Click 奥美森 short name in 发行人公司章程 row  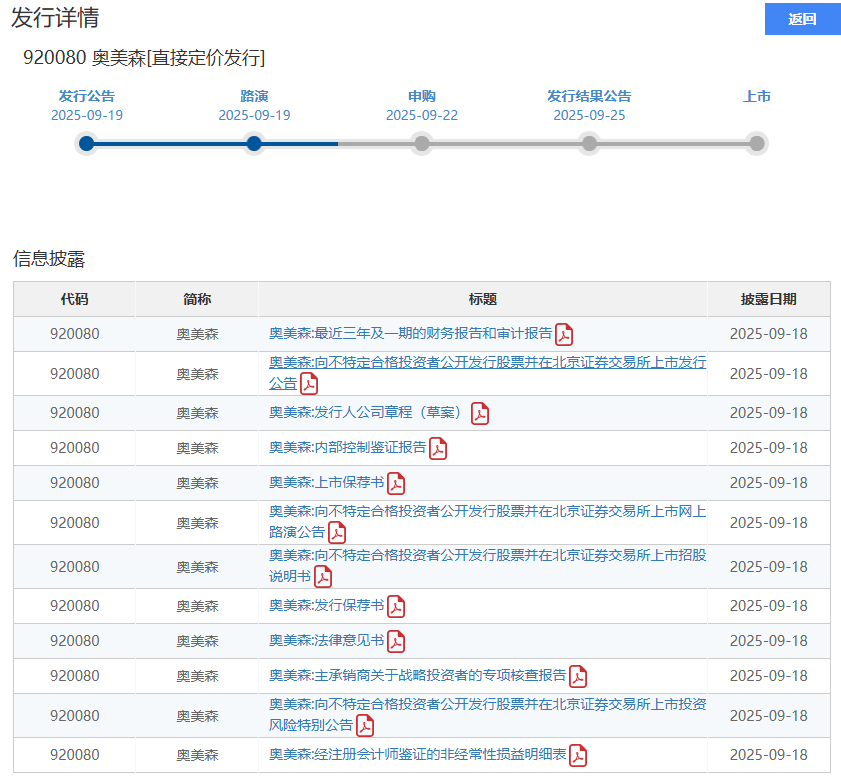coord(197,413)
